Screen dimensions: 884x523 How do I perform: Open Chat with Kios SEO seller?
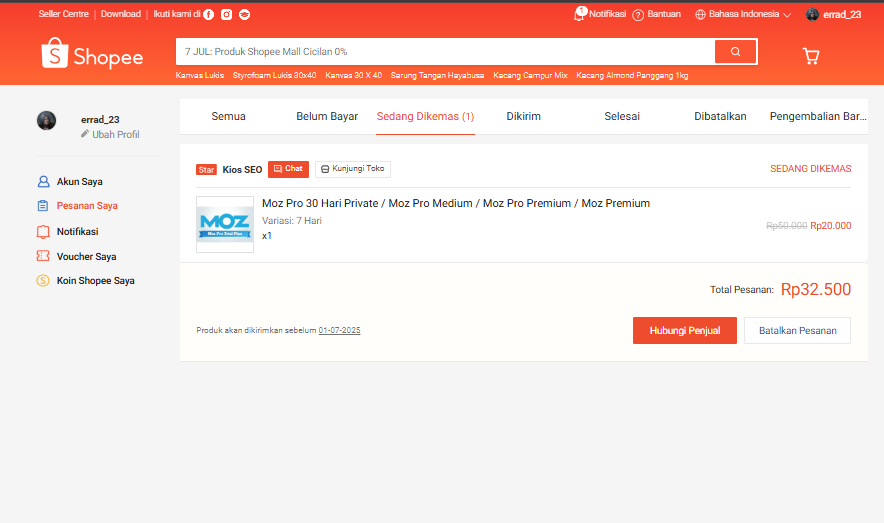pyautogui.click(x=288, y=169)
